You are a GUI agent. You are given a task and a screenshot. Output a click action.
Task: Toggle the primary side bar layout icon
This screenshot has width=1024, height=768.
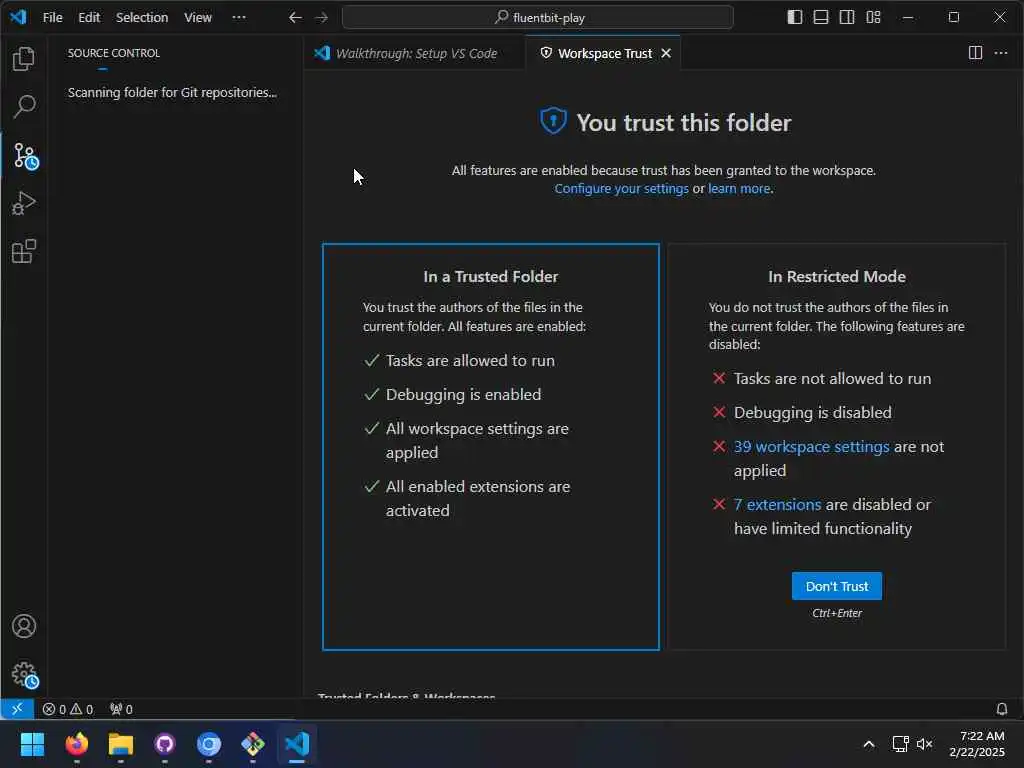[x=795, y=18]
